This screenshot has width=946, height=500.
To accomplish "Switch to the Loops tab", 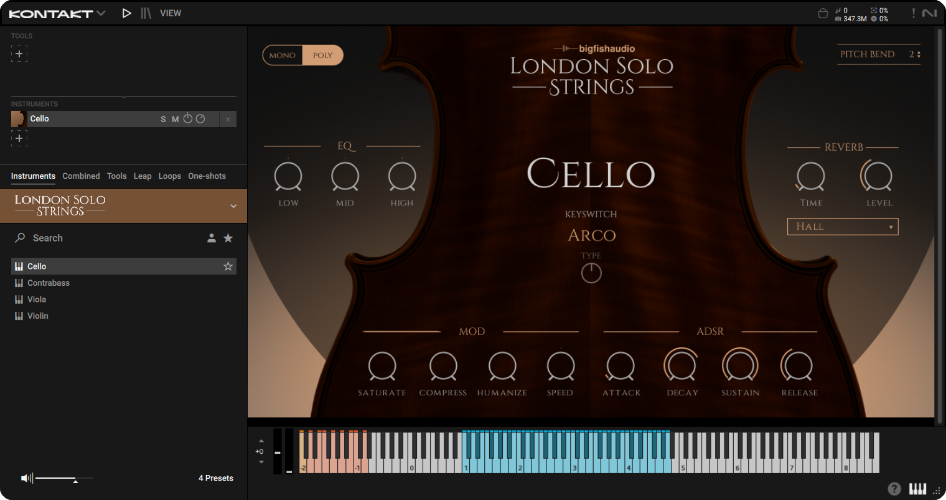I will tap(170, 176).
